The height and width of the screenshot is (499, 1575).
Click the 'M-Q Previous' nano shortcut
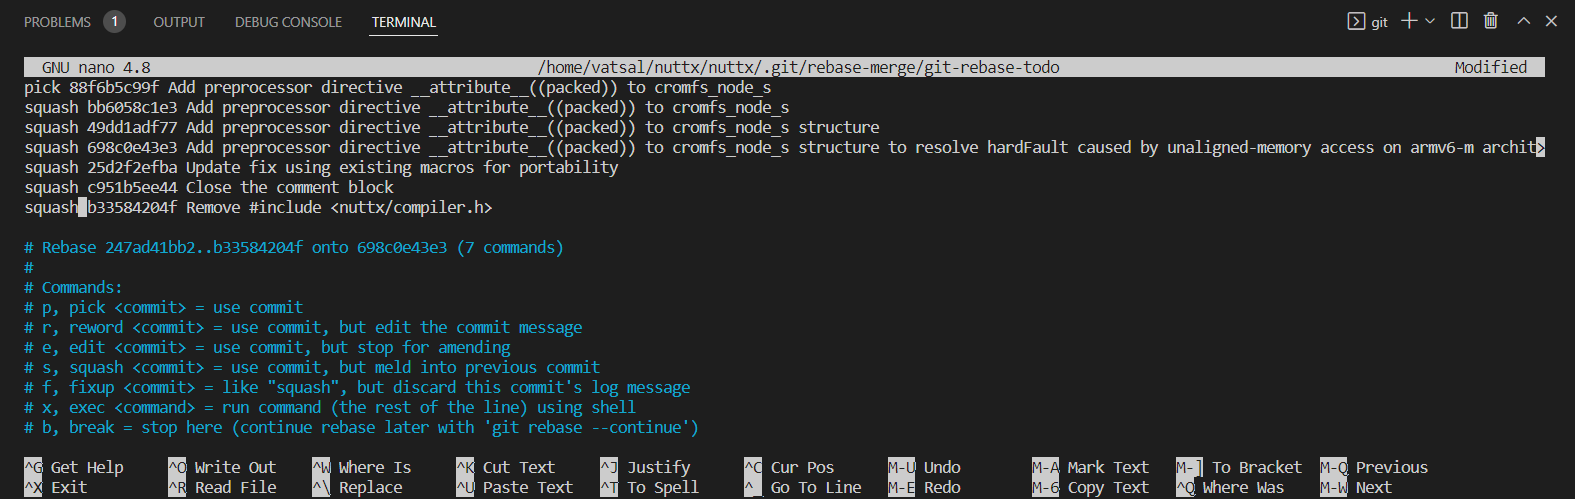1374,467
